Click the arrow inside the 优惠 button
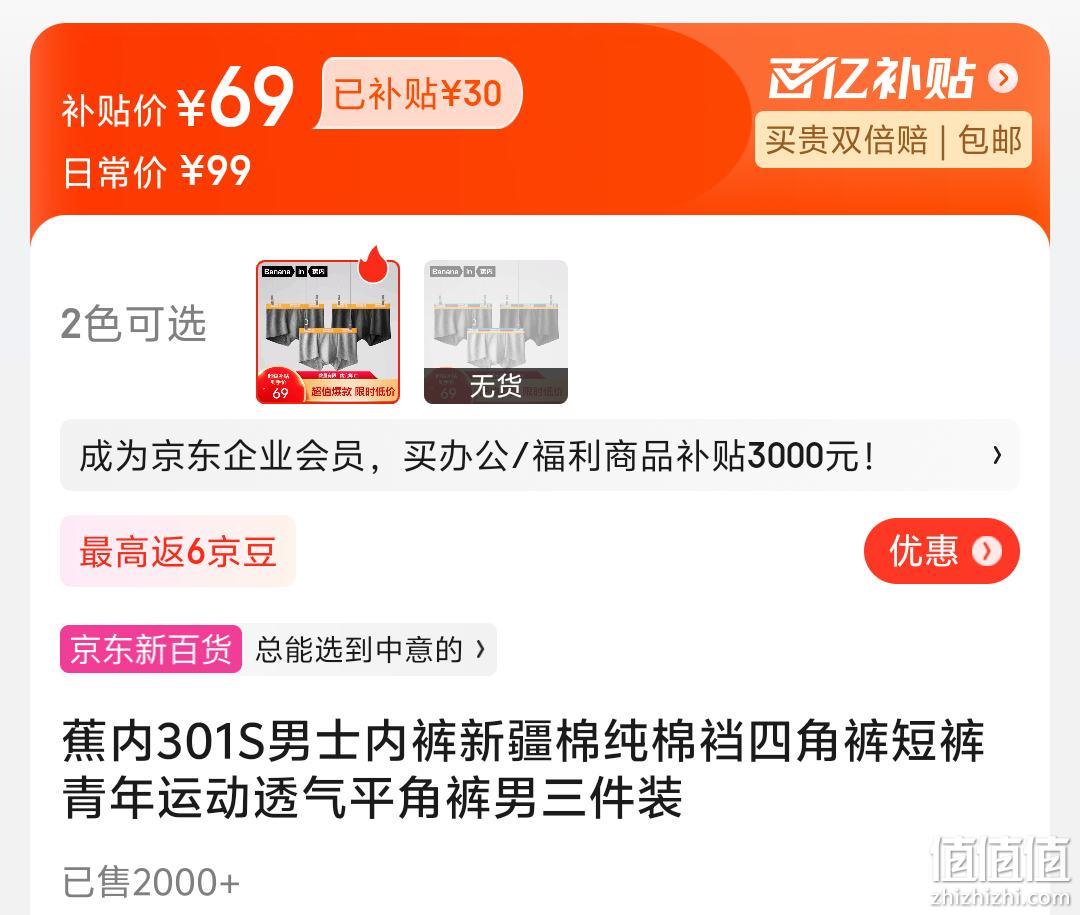 point(986,551)
